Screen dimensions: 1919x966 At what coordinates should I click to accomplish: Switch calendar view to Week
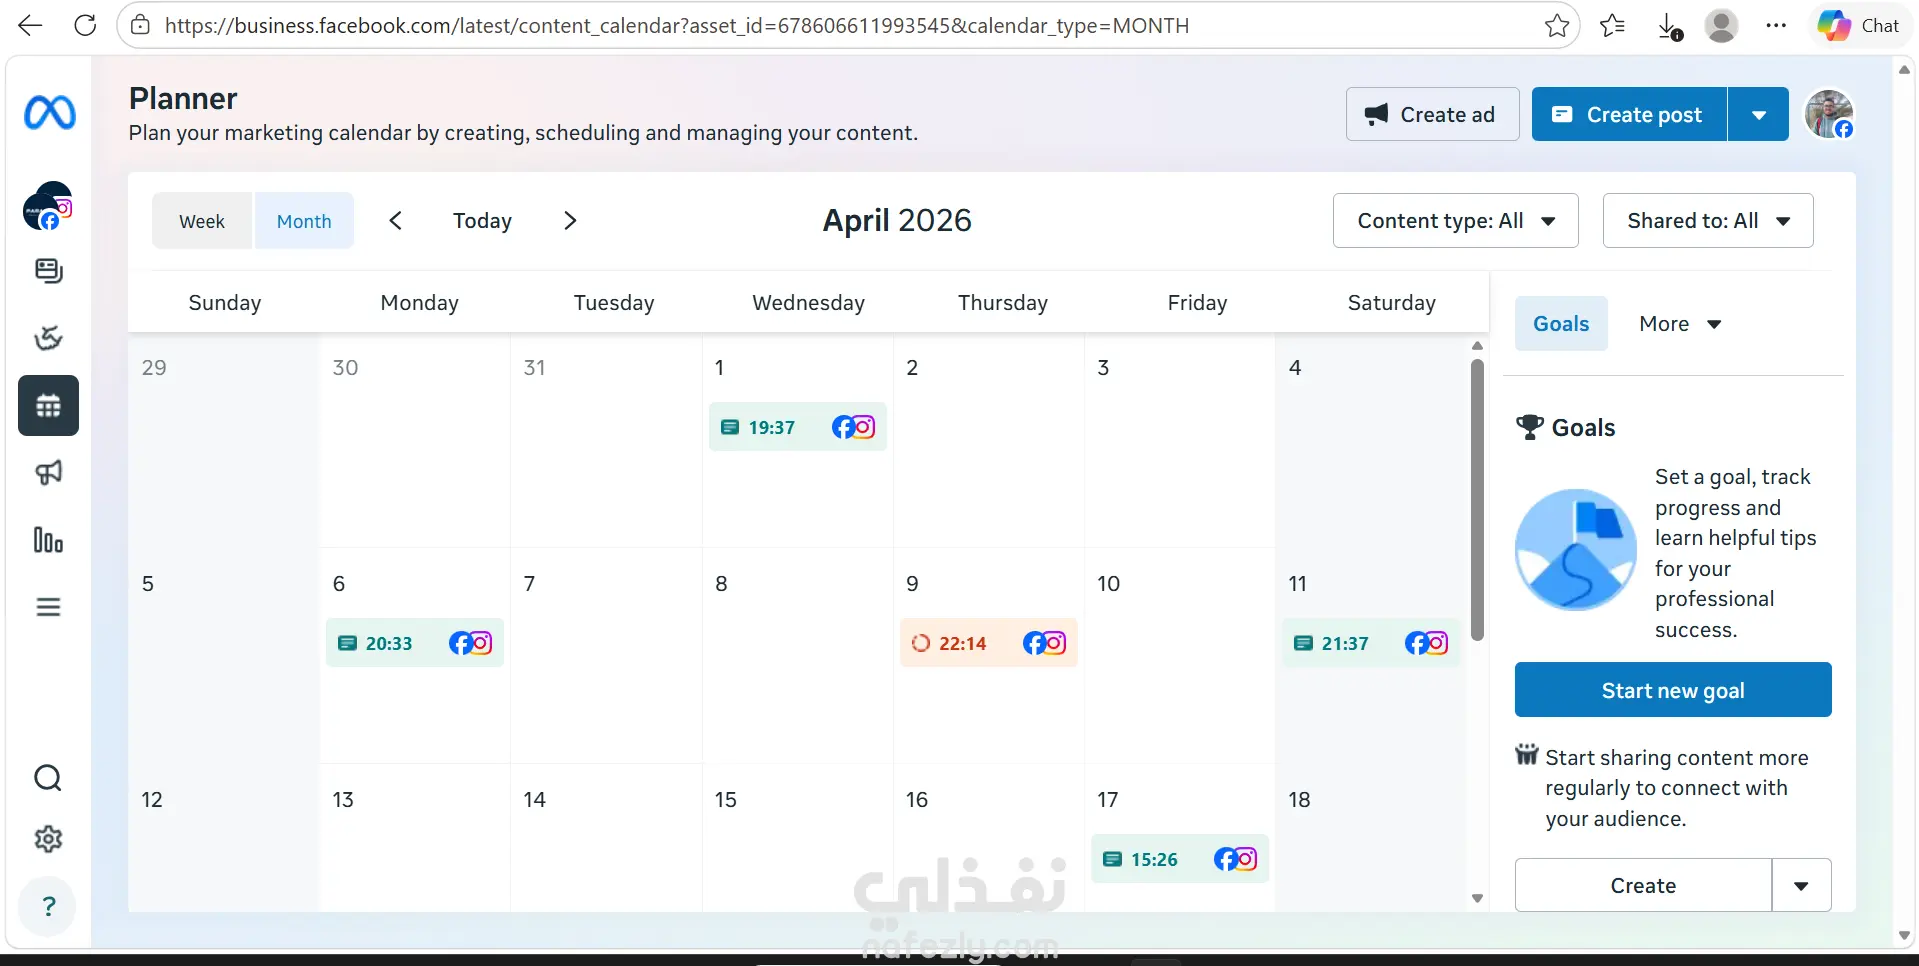click(202, 221)
